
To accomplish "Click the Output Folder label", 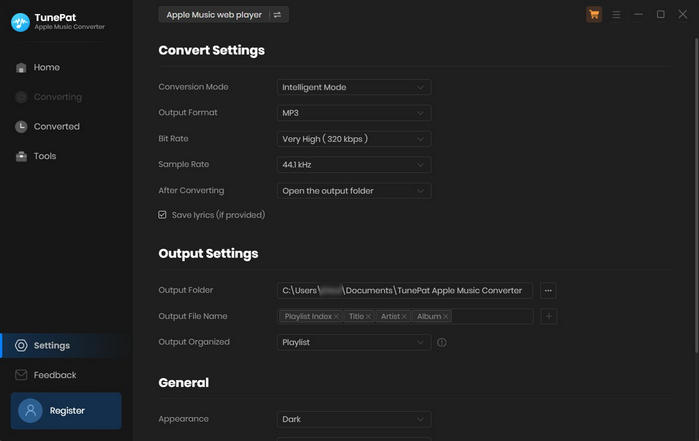I will point(186,290).
